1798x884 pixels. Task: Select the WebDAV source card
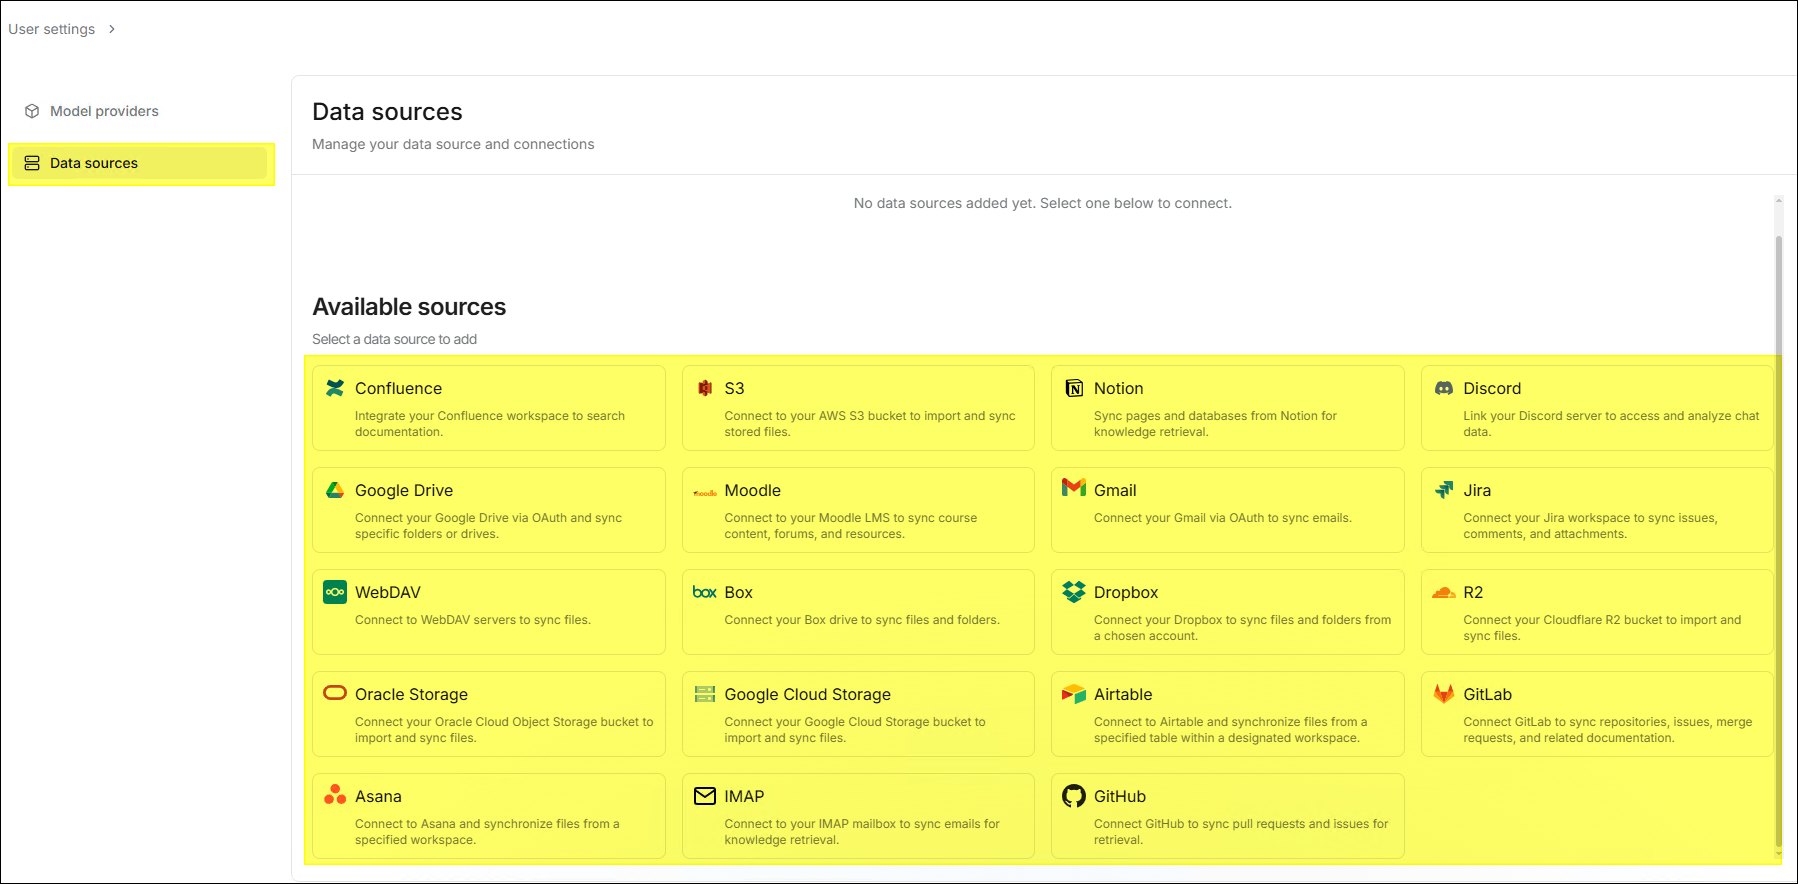(489, 612)
